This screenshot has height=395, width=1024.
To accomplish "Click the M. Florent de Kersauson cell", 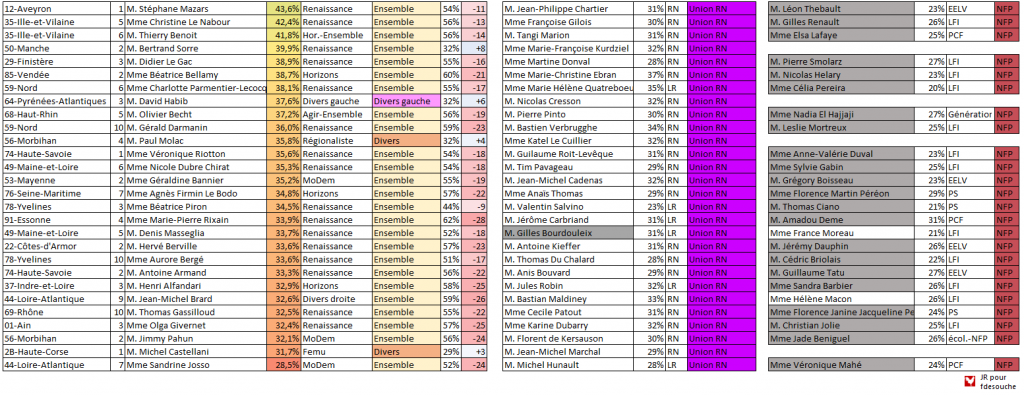I will pyautogui.click(x=568, y=338).
